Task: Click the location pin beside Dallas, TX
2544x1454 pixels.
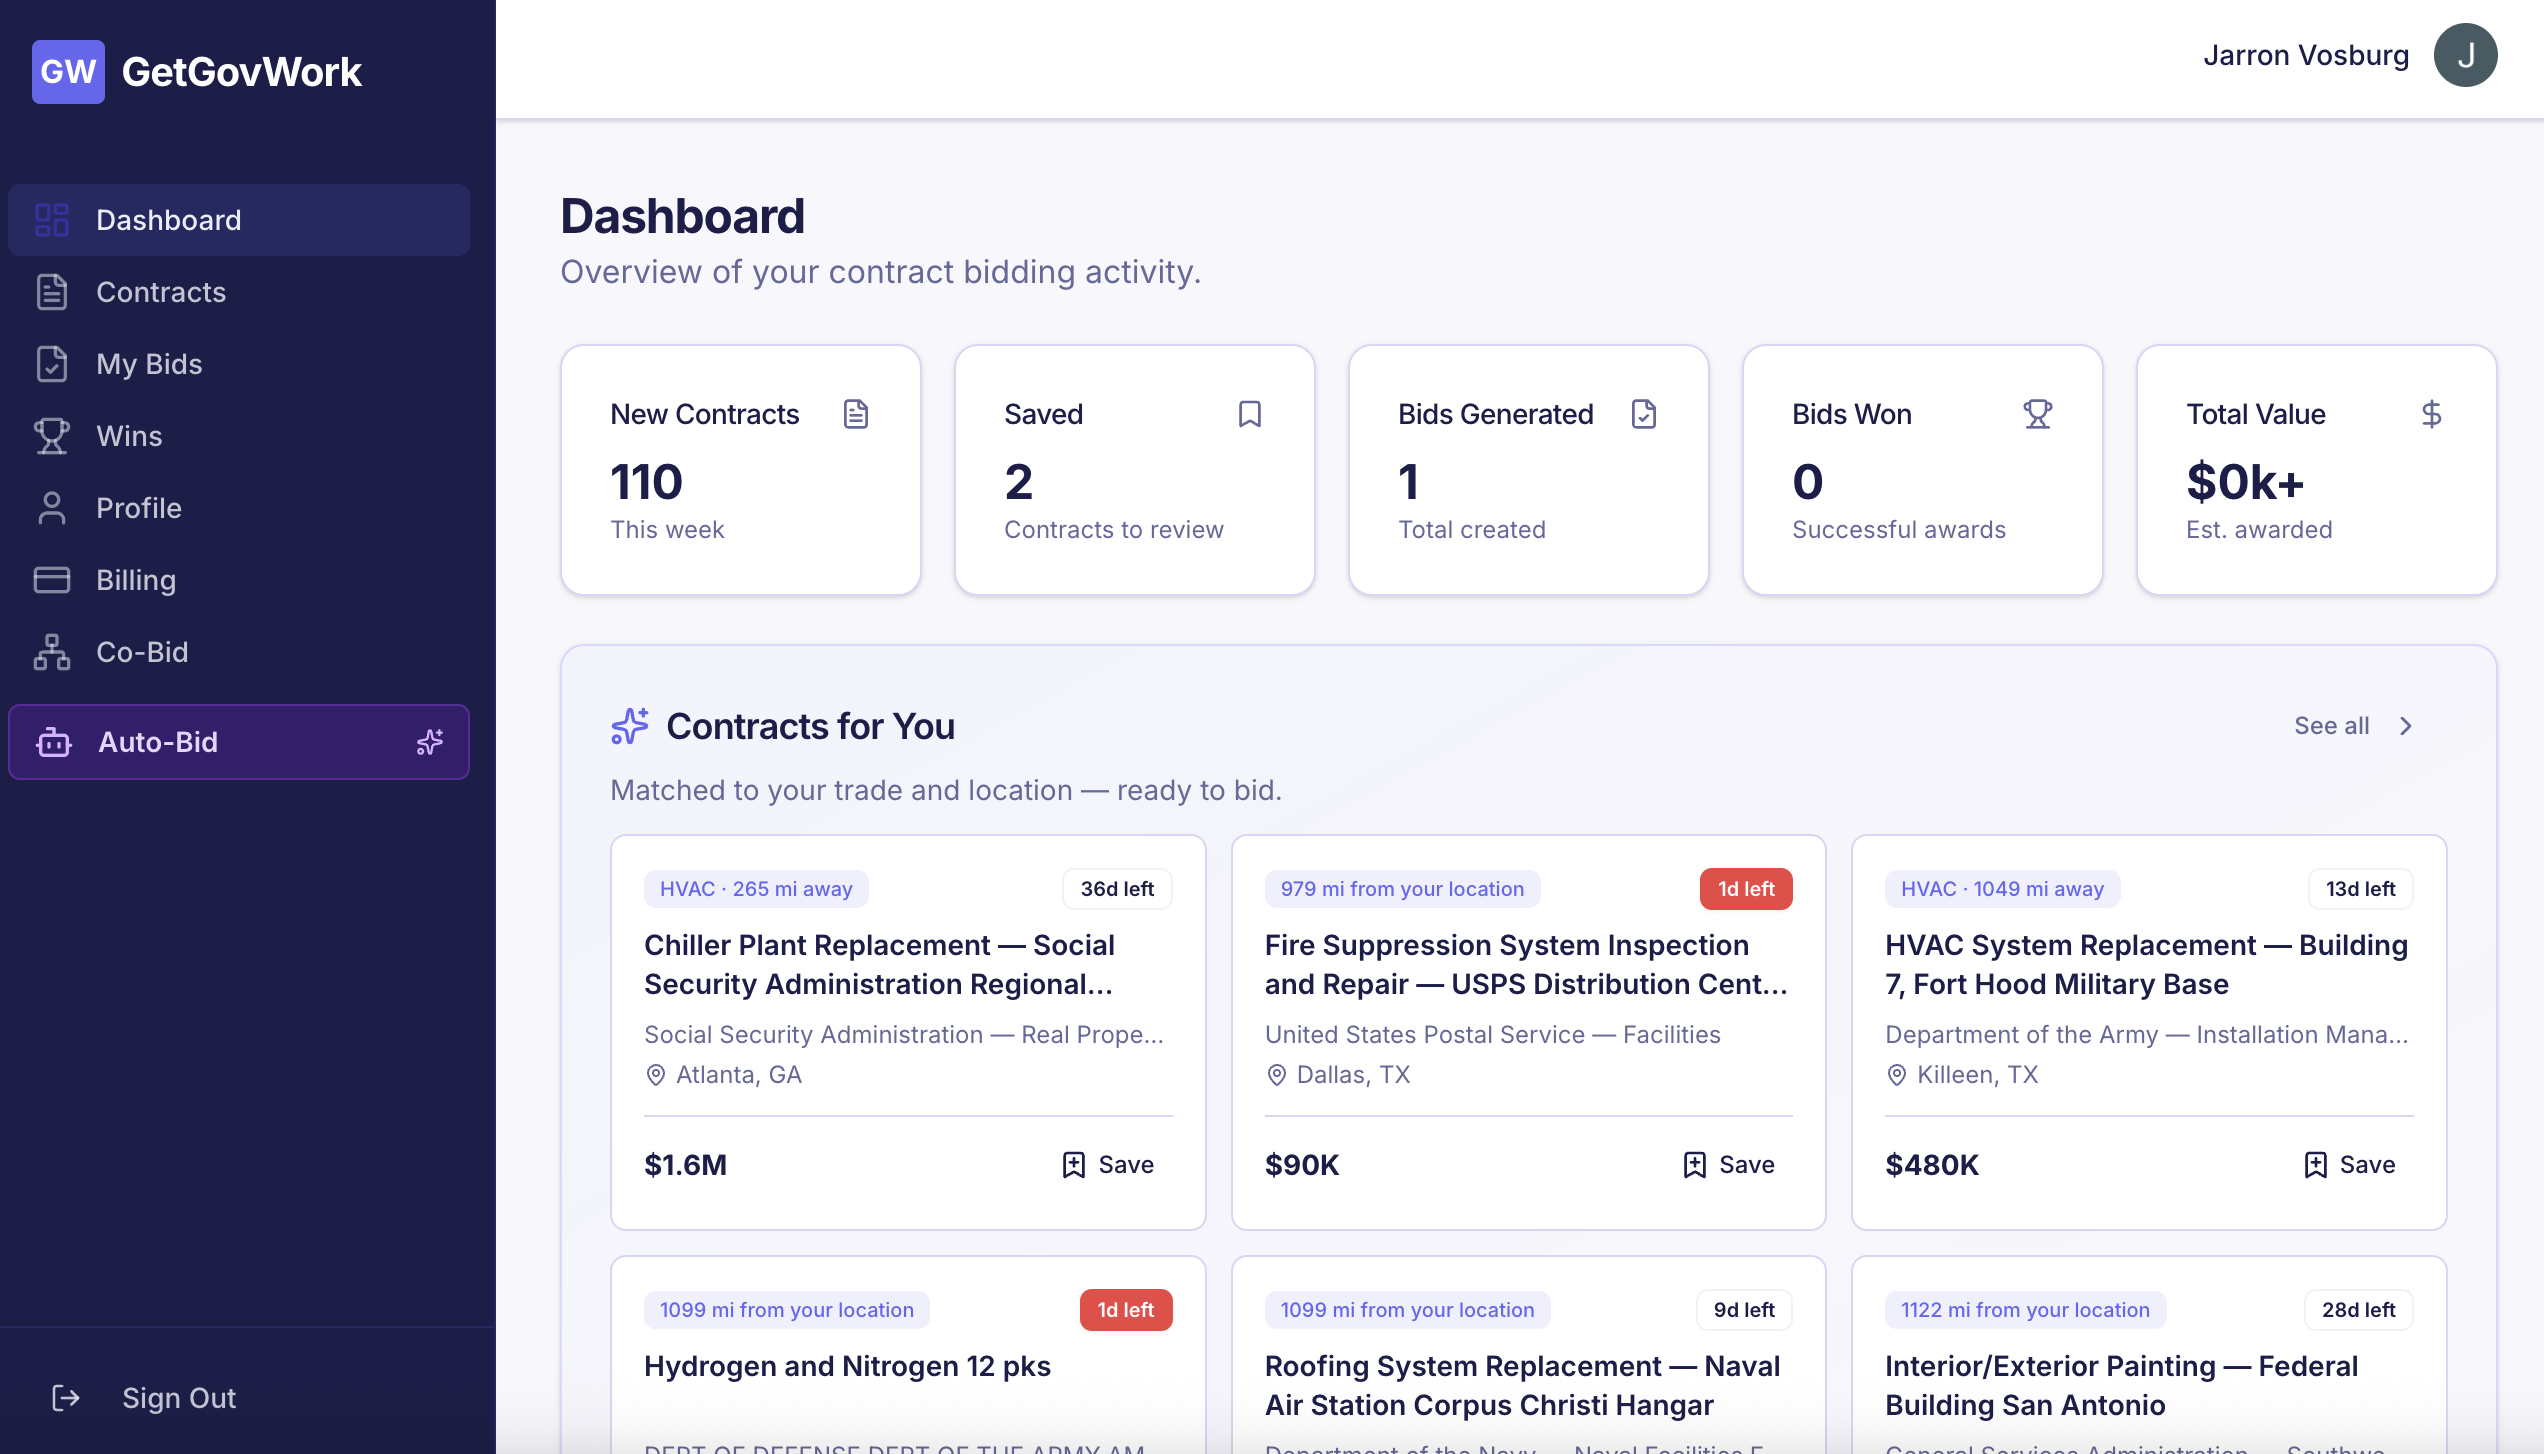Action: pos(1277,1075)
